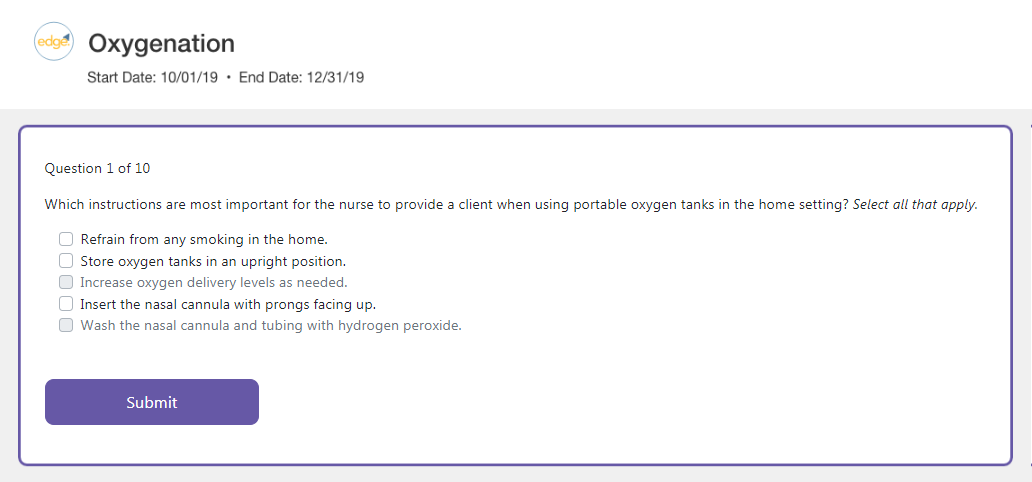Click the 'Refrain from any smoking in the home' label

[204, 239]
